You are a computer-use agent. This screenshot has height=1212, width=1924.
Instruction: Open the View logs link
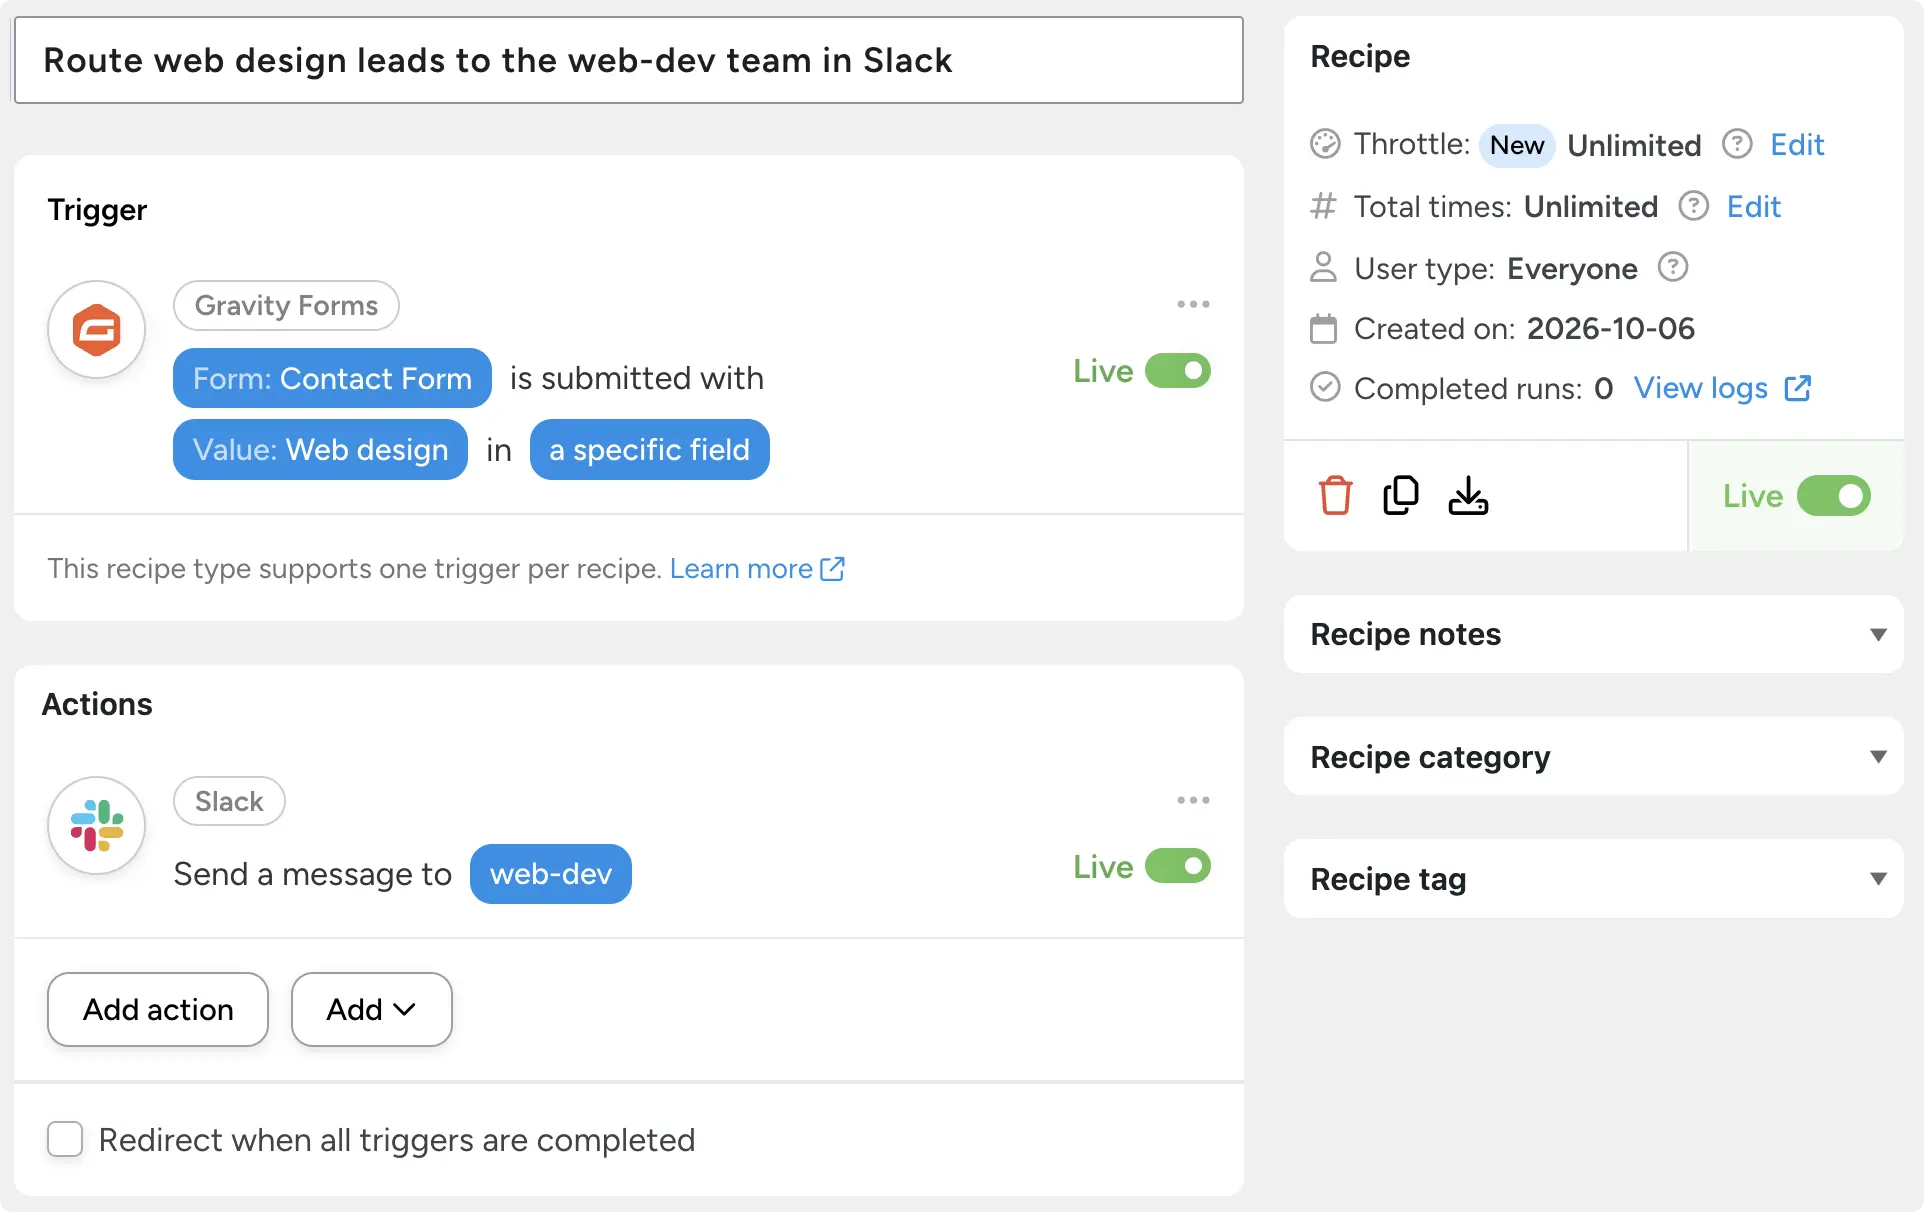1700,388
